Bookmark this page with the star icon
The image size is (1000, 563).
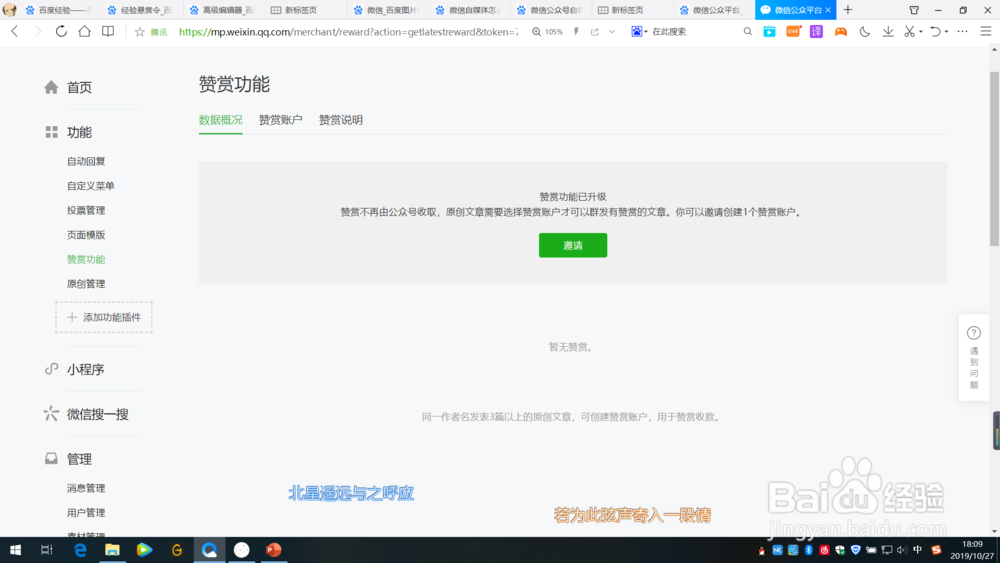[x=140, y=31]
